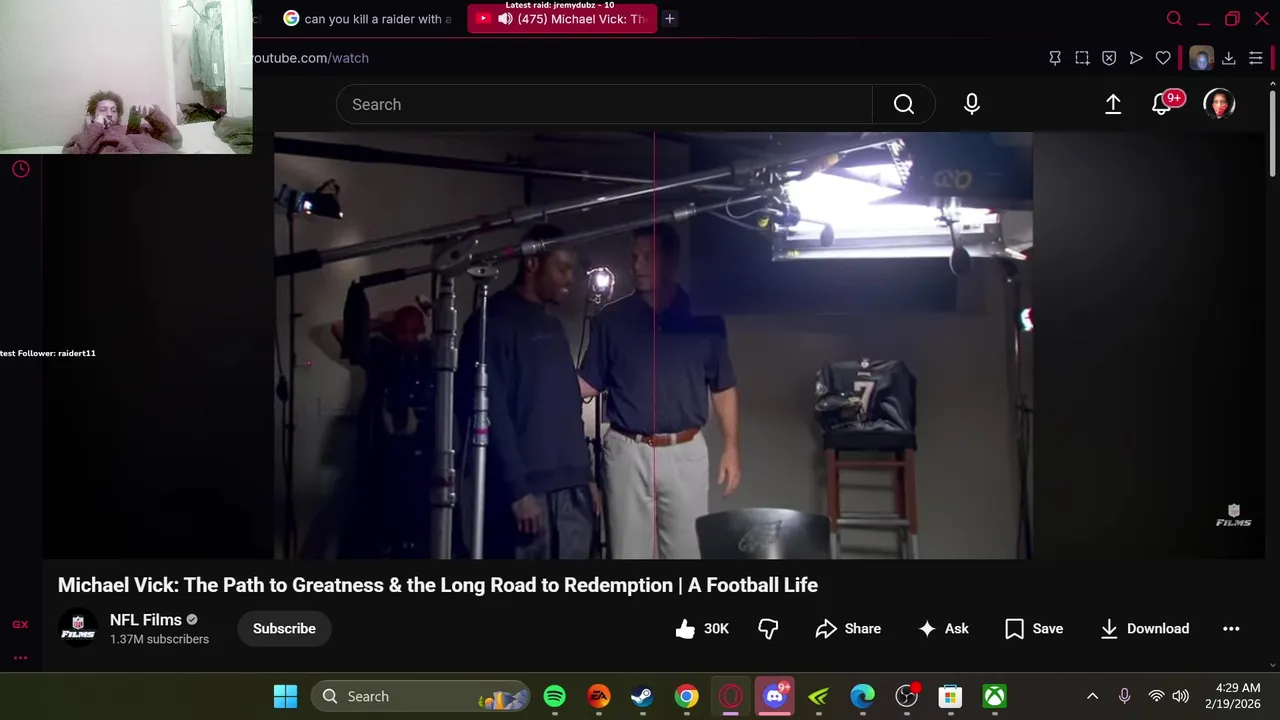Open NFL Films channel name link
The width and height of the screenshot is (1280, 720).
pos(146,620)
